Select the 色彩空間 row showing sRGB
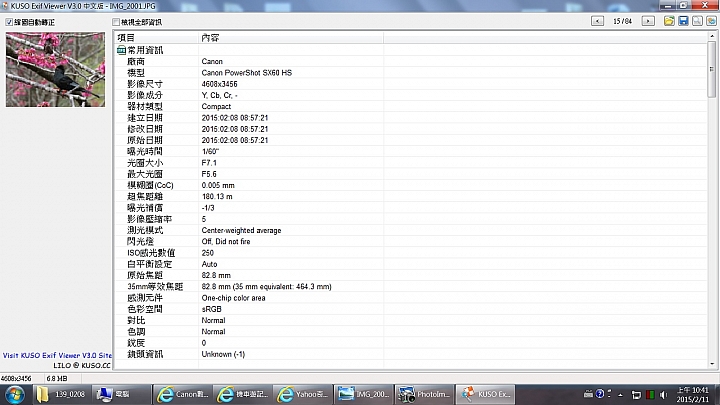Viewport: 720px width, 405px height. click(411, 309)
